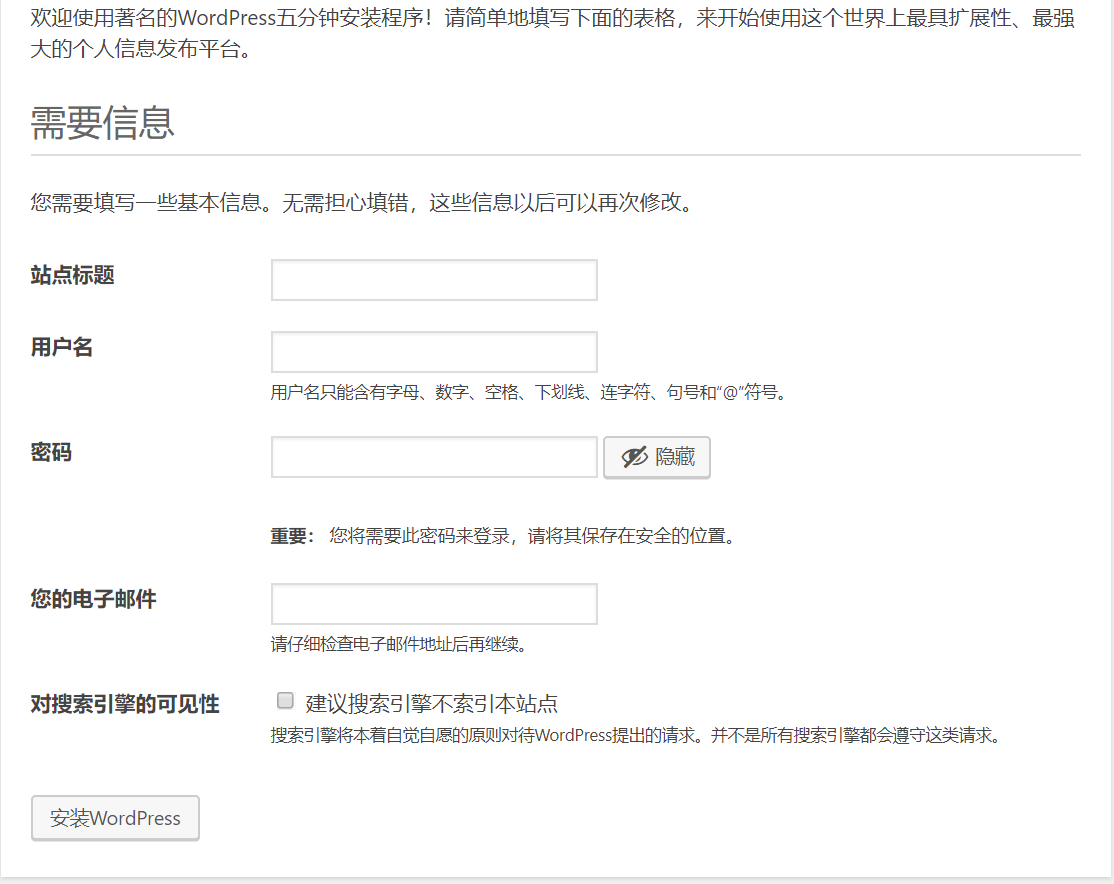Viewport: 1114px width, 884px height.
Task: Focus the 用户名 text box
Action: click(x=434, y=352)
